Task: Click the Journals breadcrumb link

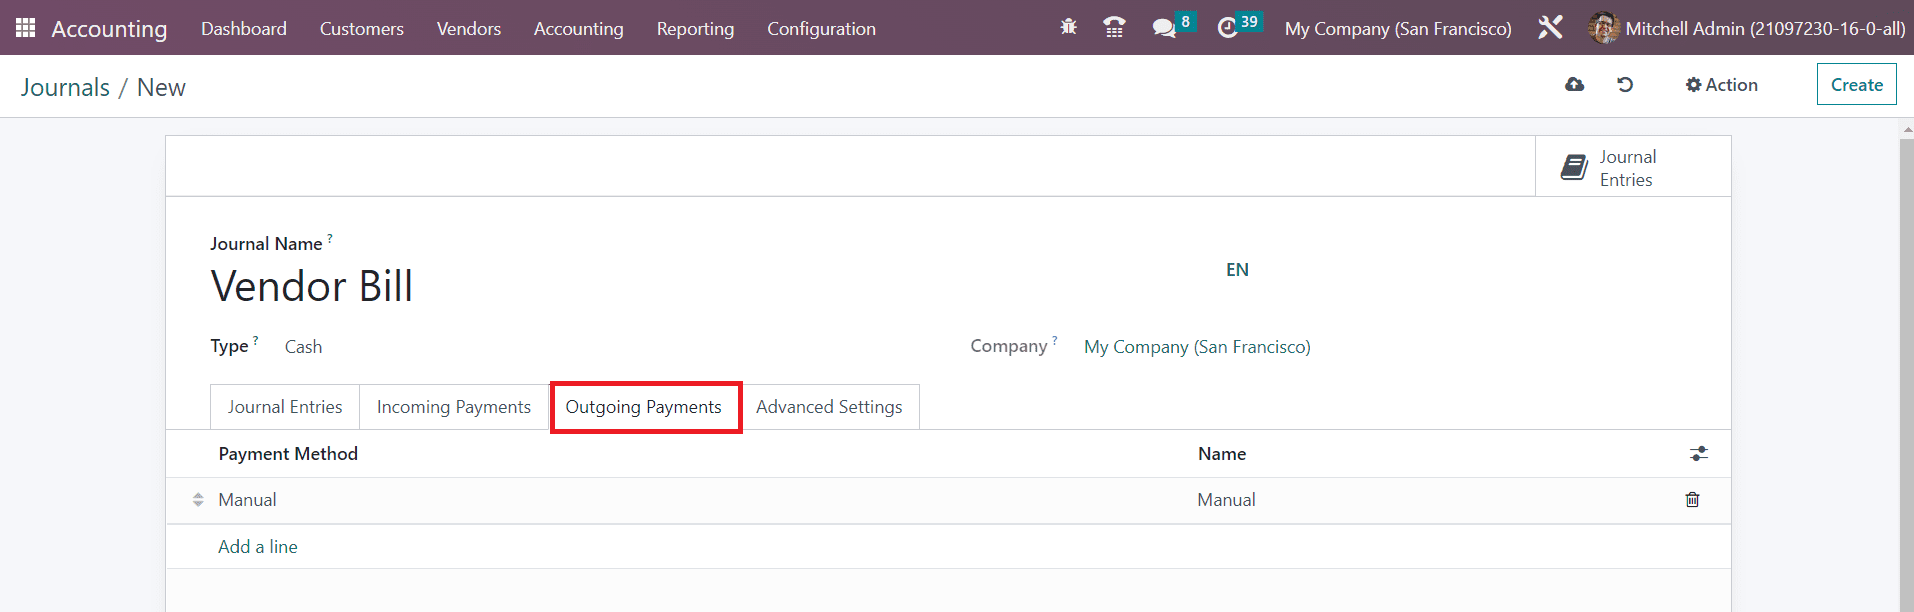Action: click(x=65, y=88)
